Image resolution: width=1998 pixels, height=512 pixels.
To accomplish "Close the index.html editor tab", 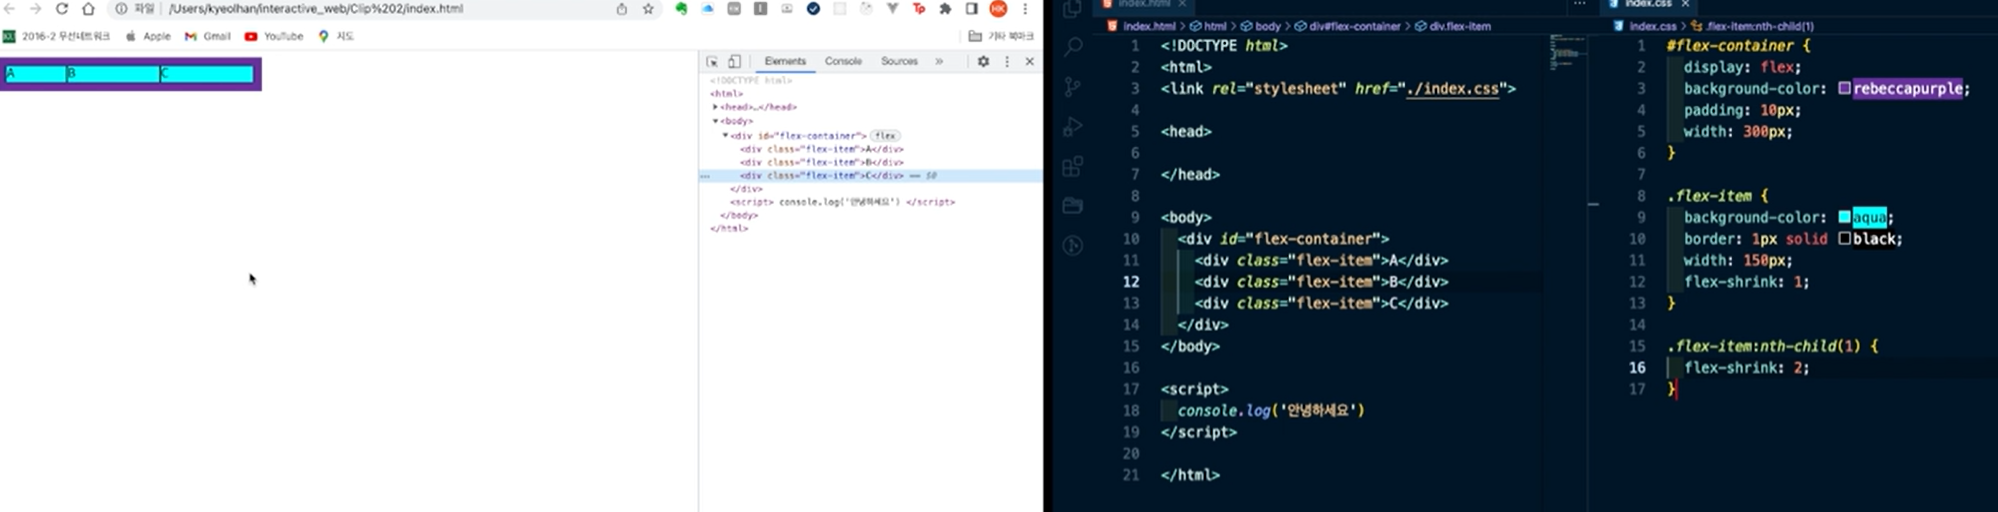I will [x=1182, y=4].
